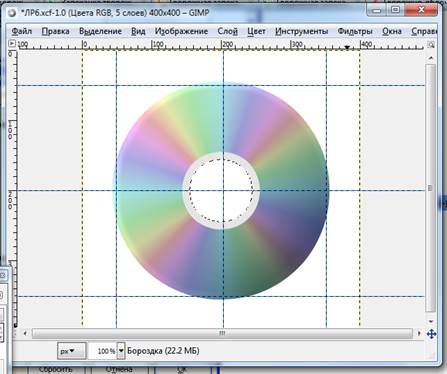Open the Фильтры menu
447x374 pixels.
[x=355, y=31]
